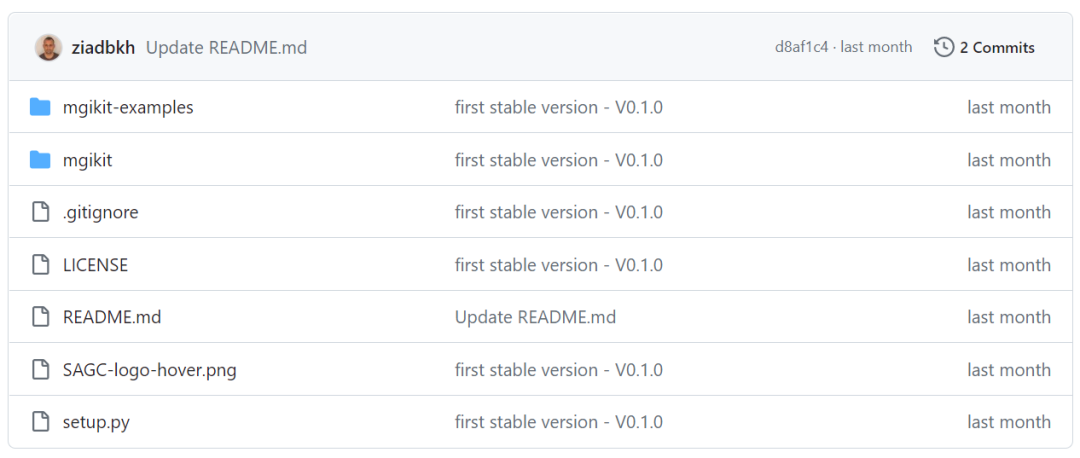Screen dimensions: 1080x458
Task: Click the SAGC-logo-hover.png file icon
Action: pos(40,370)
